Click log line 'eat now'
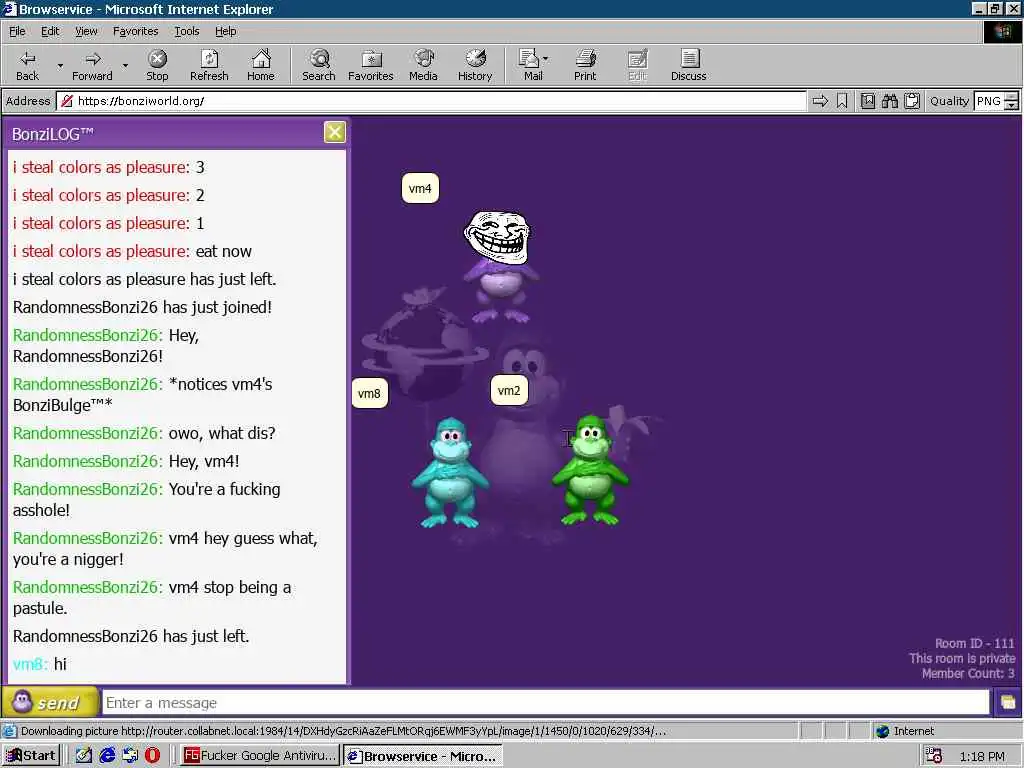Image resolution: width=1024 pixels, height=768 pixels. click(x=132, y=251)
